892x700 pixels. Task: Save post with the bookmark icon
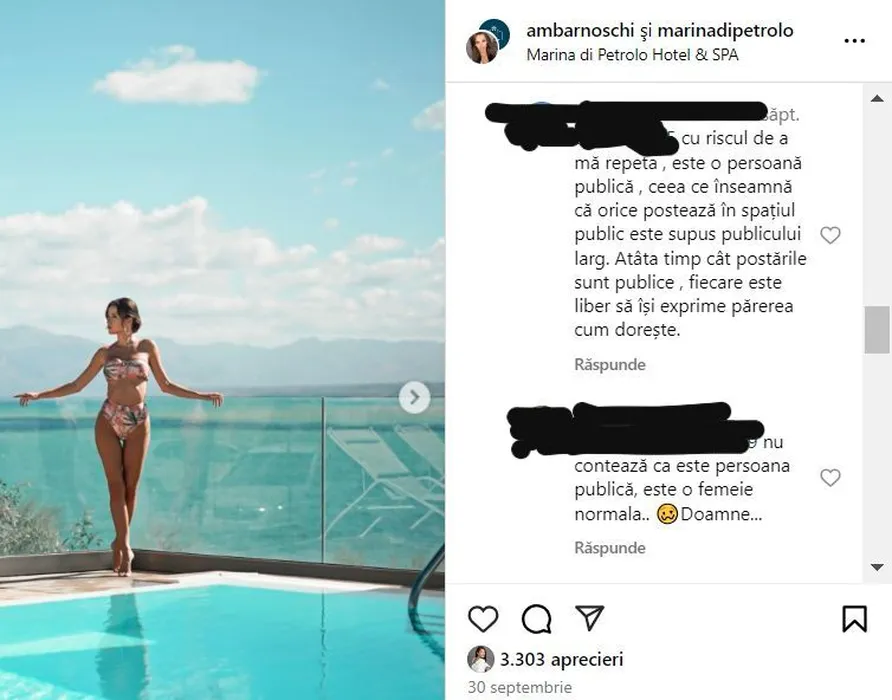(854, 619)
